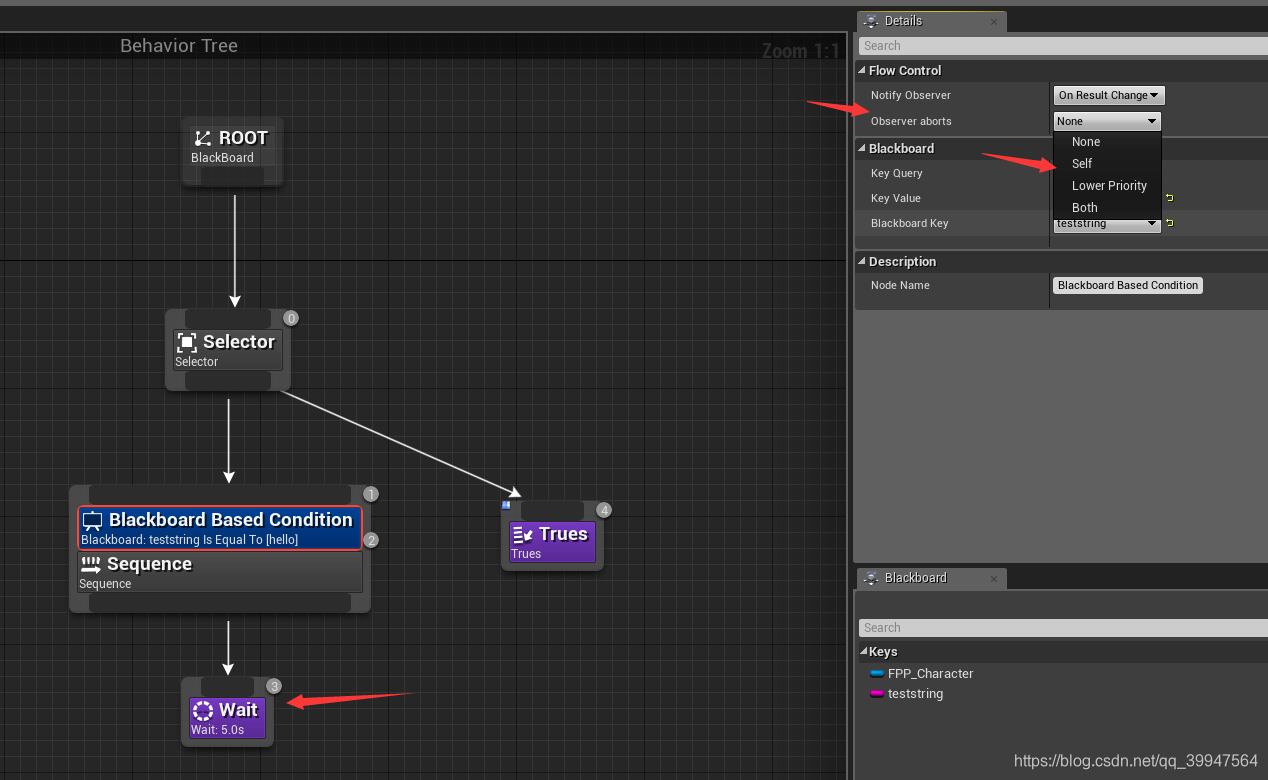This screenshot has height=780, width=1268.
Task: Collapse the Keys category
Action: click(x=863, y=652)
